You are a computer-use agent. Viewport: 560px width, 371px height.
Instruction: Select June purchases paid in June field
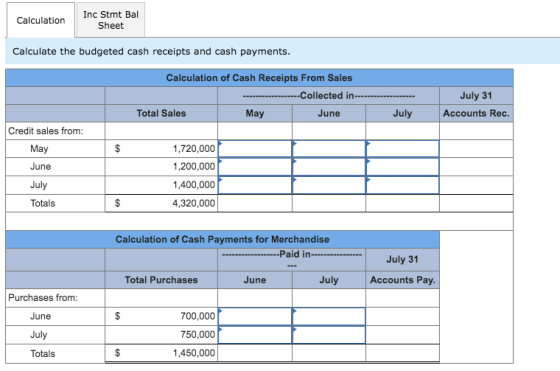click(x=255, y=316)
